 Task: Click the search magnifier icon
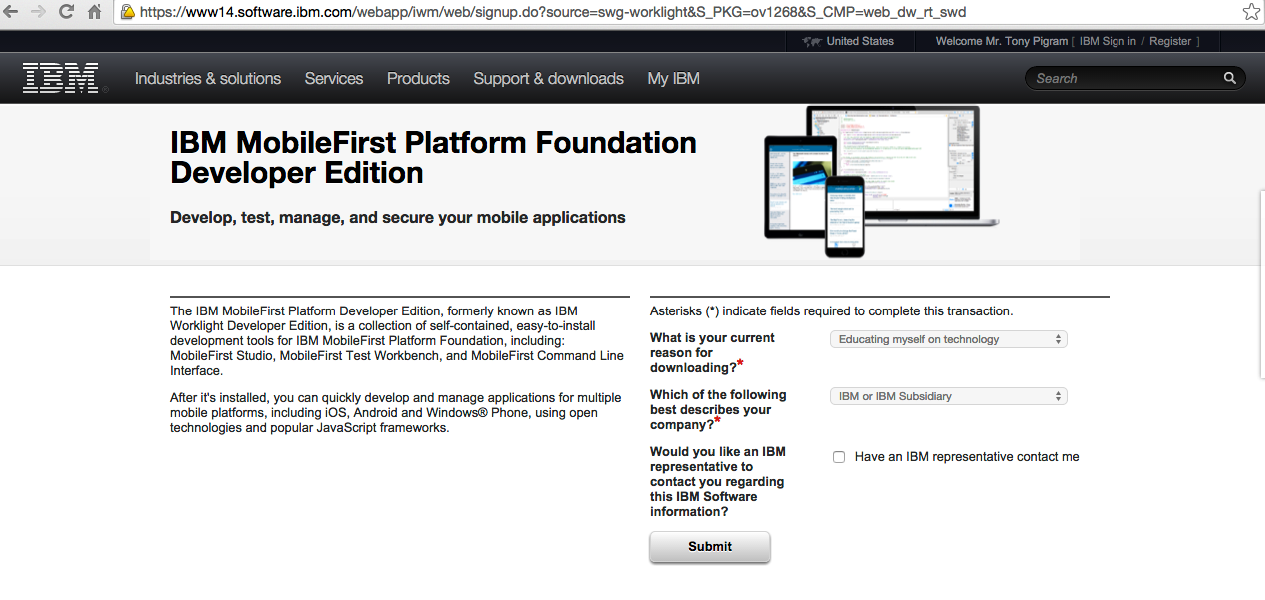coord(1230,78)
